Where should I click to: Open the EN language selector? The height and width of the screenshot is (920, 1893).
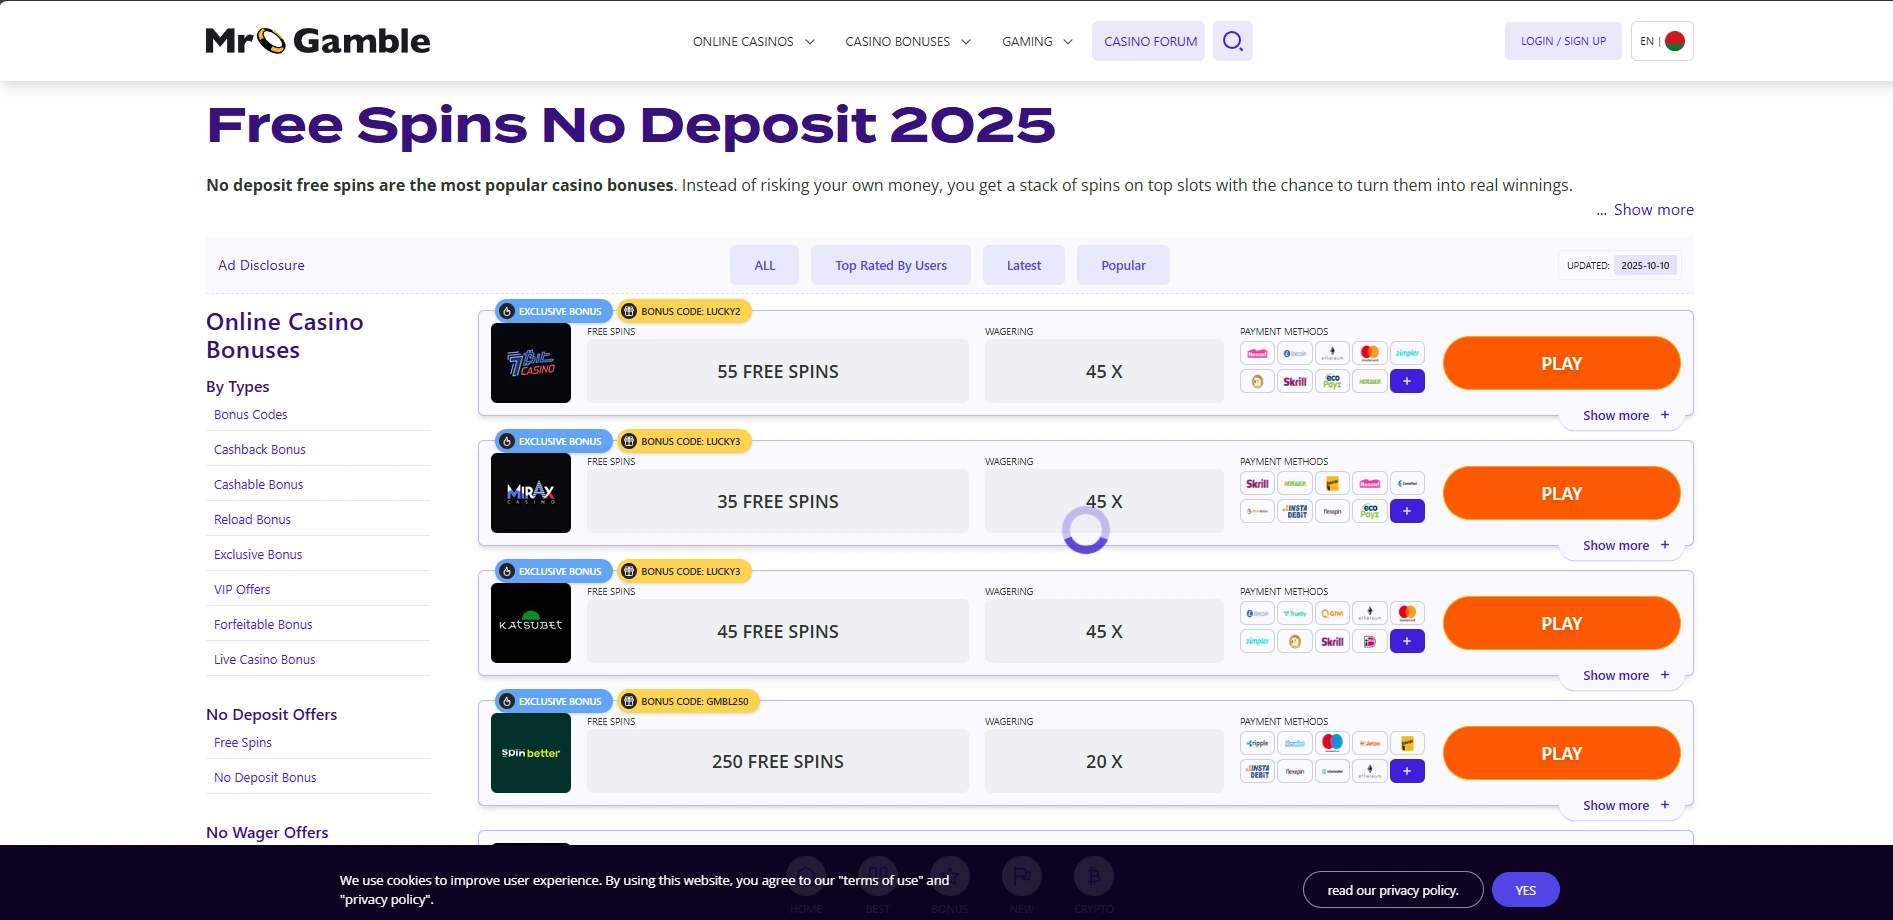point(1662,41)
